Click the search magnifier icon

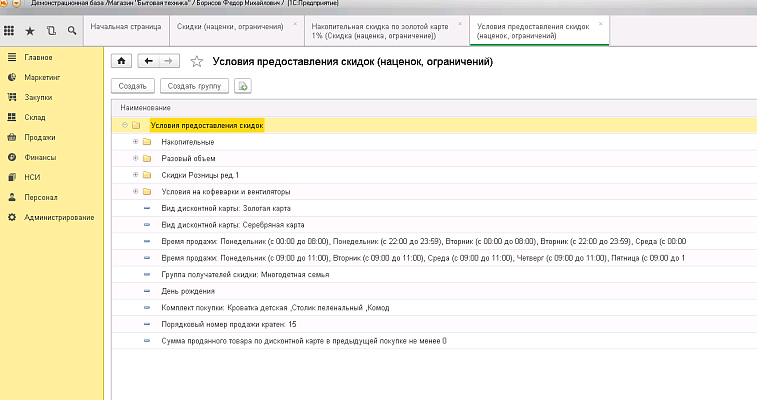click(72, 31)
